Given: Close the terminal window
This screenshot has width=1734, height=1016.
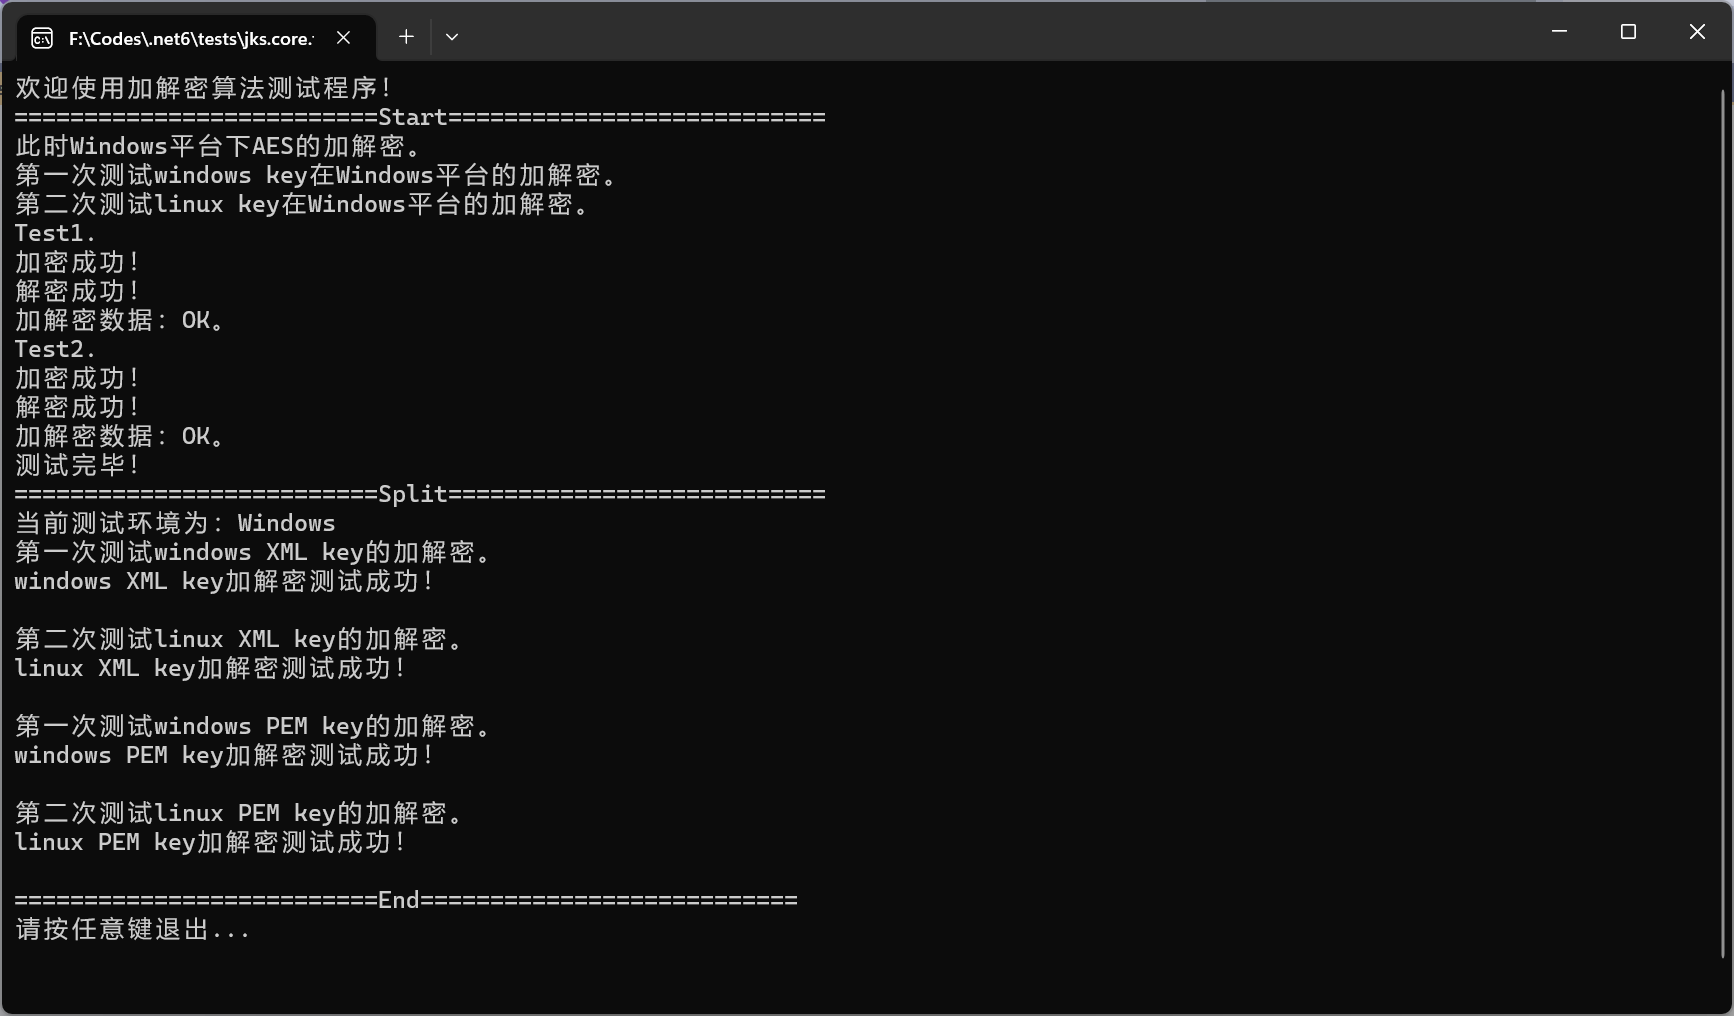Looking at the screenshot, I should 1697,32.
